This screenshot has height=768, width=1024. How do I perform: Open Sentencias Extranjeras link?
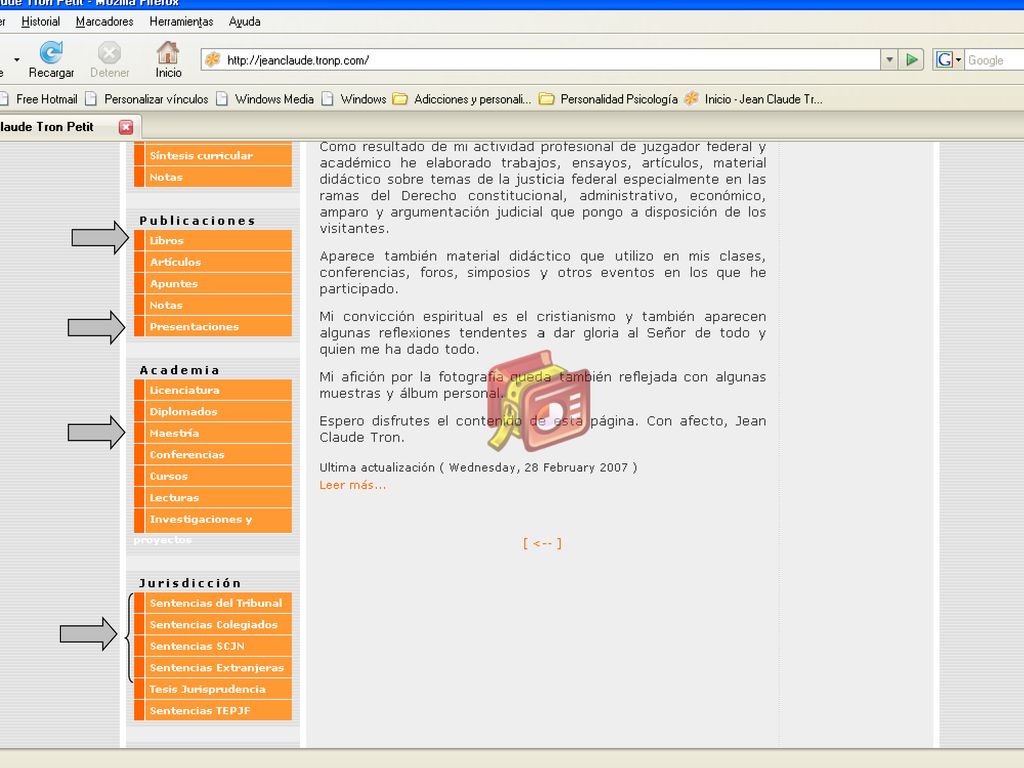(x=213, y=667)
